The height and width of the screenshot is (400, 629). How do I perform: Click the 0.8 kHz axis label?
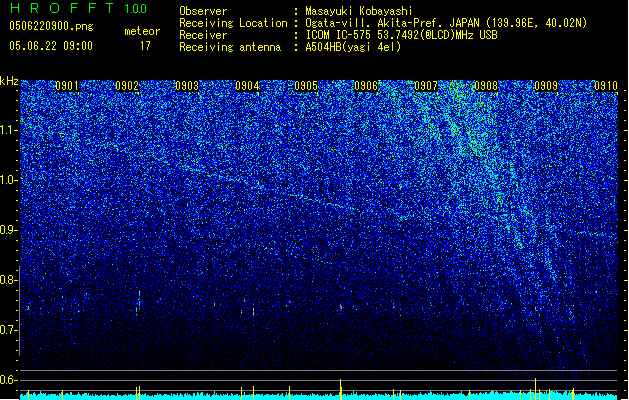point(8,280)
